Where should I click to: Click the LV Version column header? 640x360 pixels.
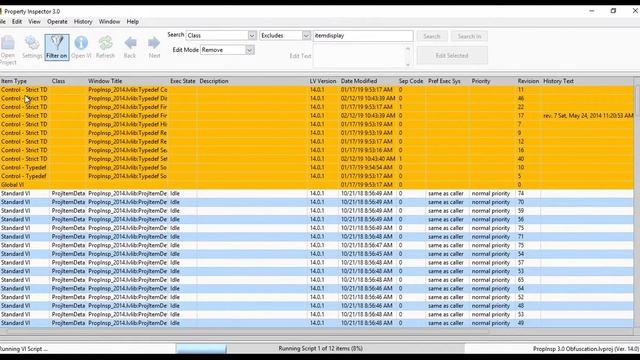coord(323,81)
